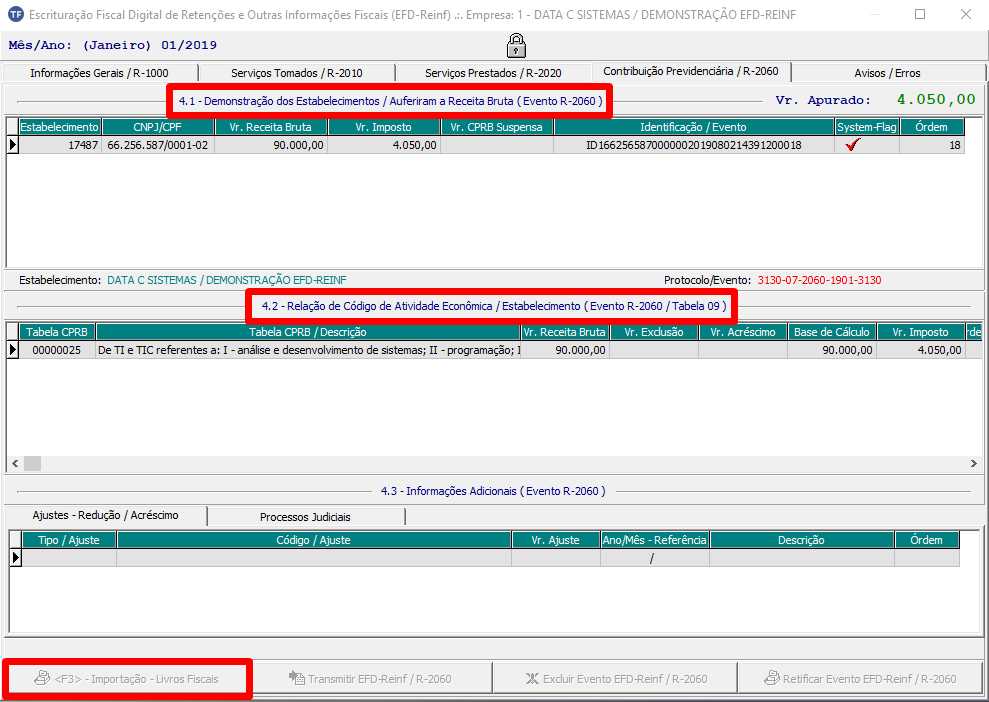Select row indicator arrow in Tabela CPRB grid

pyautogui.click(x=13, y=350)
